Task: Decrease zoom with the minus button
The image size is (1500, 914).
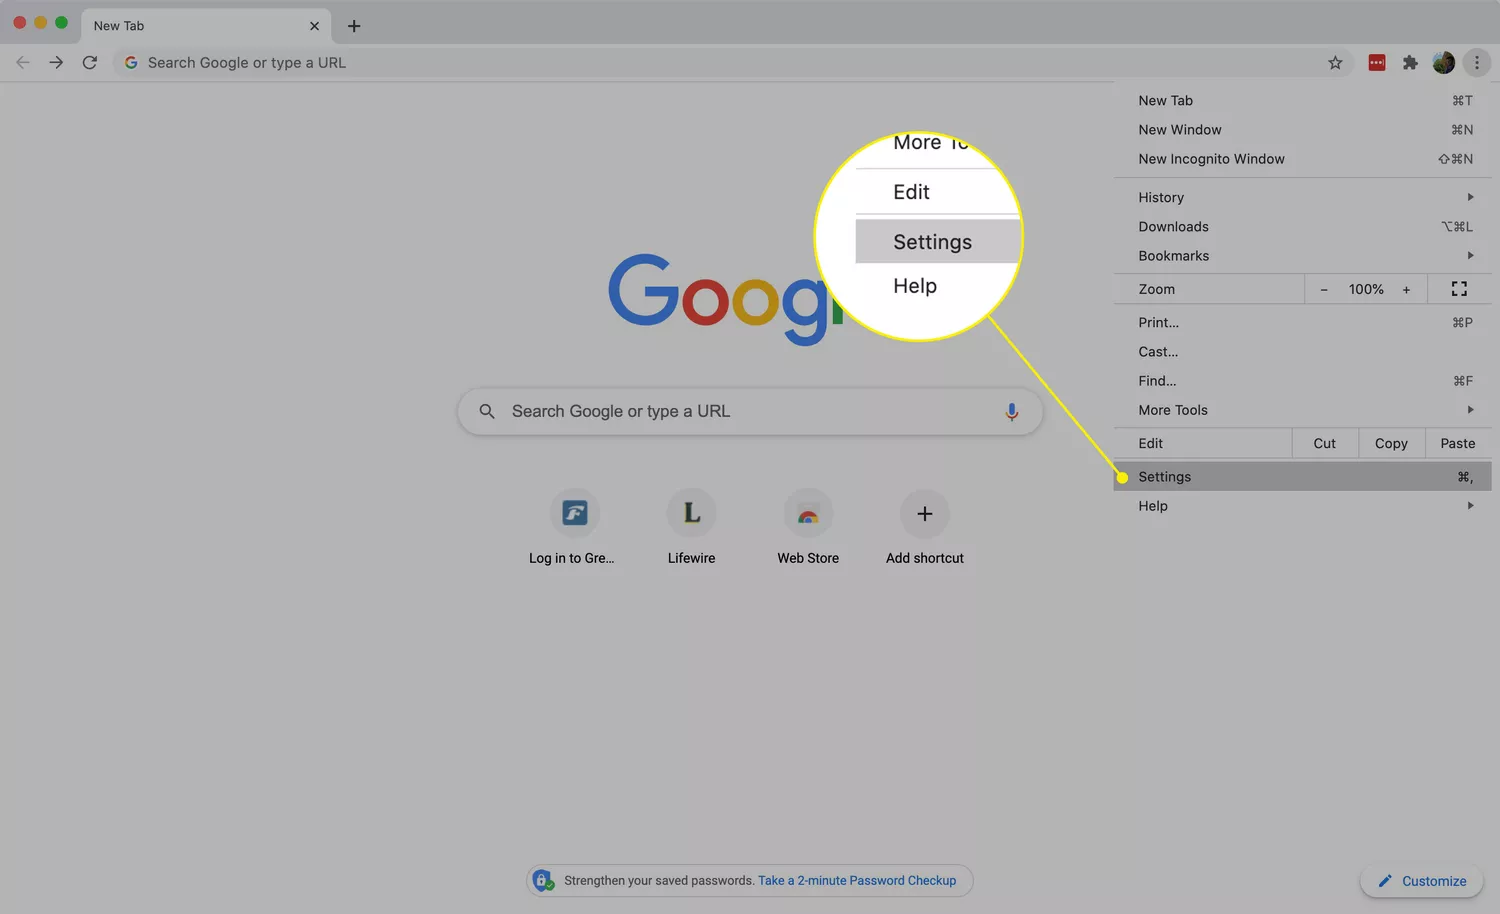Action: tap(1324, 290)
